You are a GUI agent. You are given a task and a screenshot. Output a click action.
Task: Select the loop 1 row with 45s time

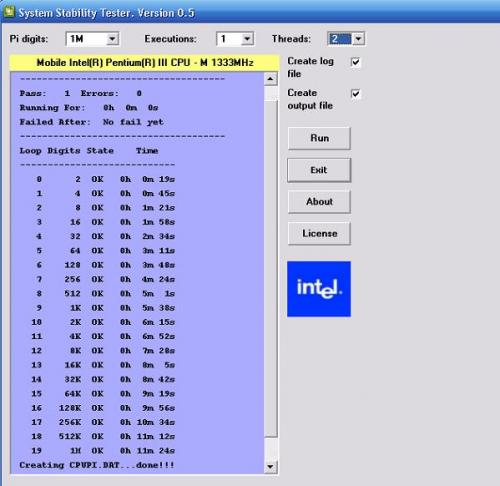click(105, 194)
